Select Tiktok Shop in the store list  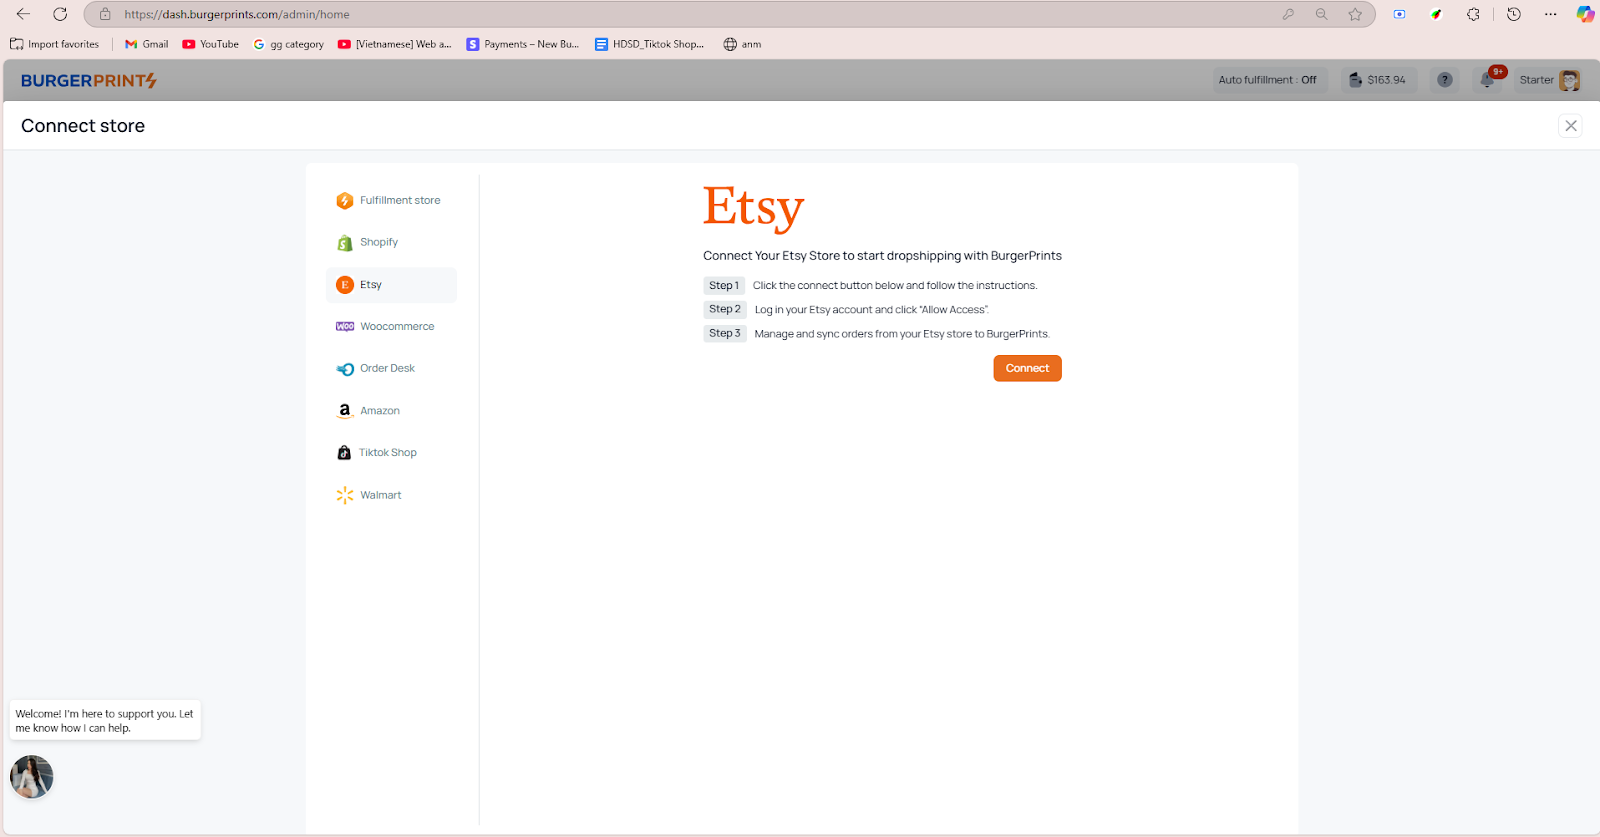tap(391, 453)
